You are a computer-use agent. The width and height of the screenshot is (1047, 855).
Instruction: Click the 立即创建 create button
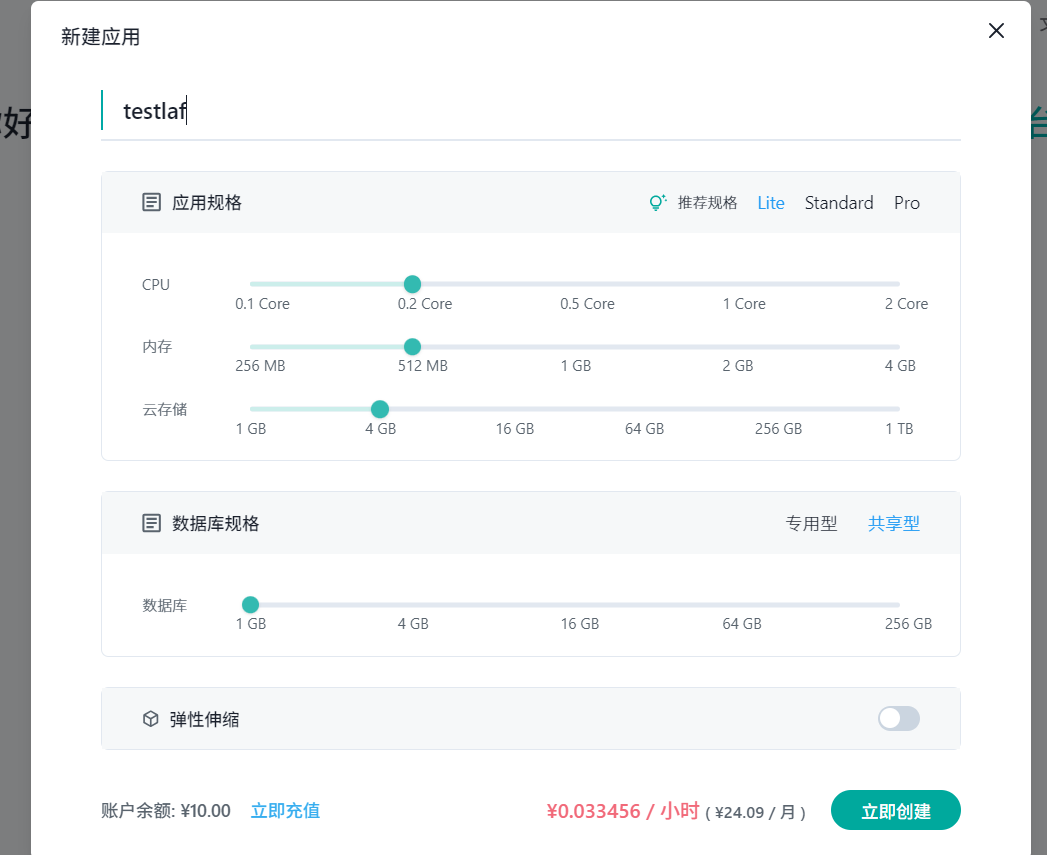pyautogui.click(x=895, y=811)
